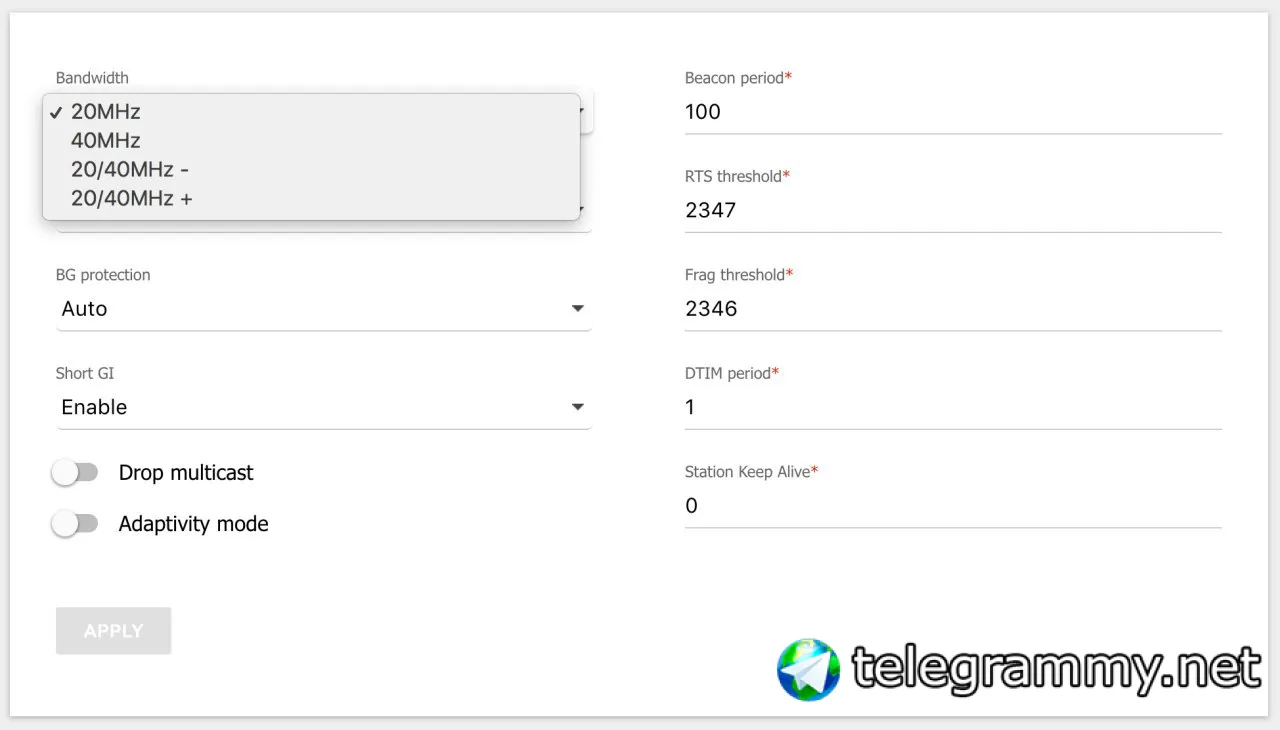
Task: Click the Short GI dropdown arrow
Action: coord(577,407)
